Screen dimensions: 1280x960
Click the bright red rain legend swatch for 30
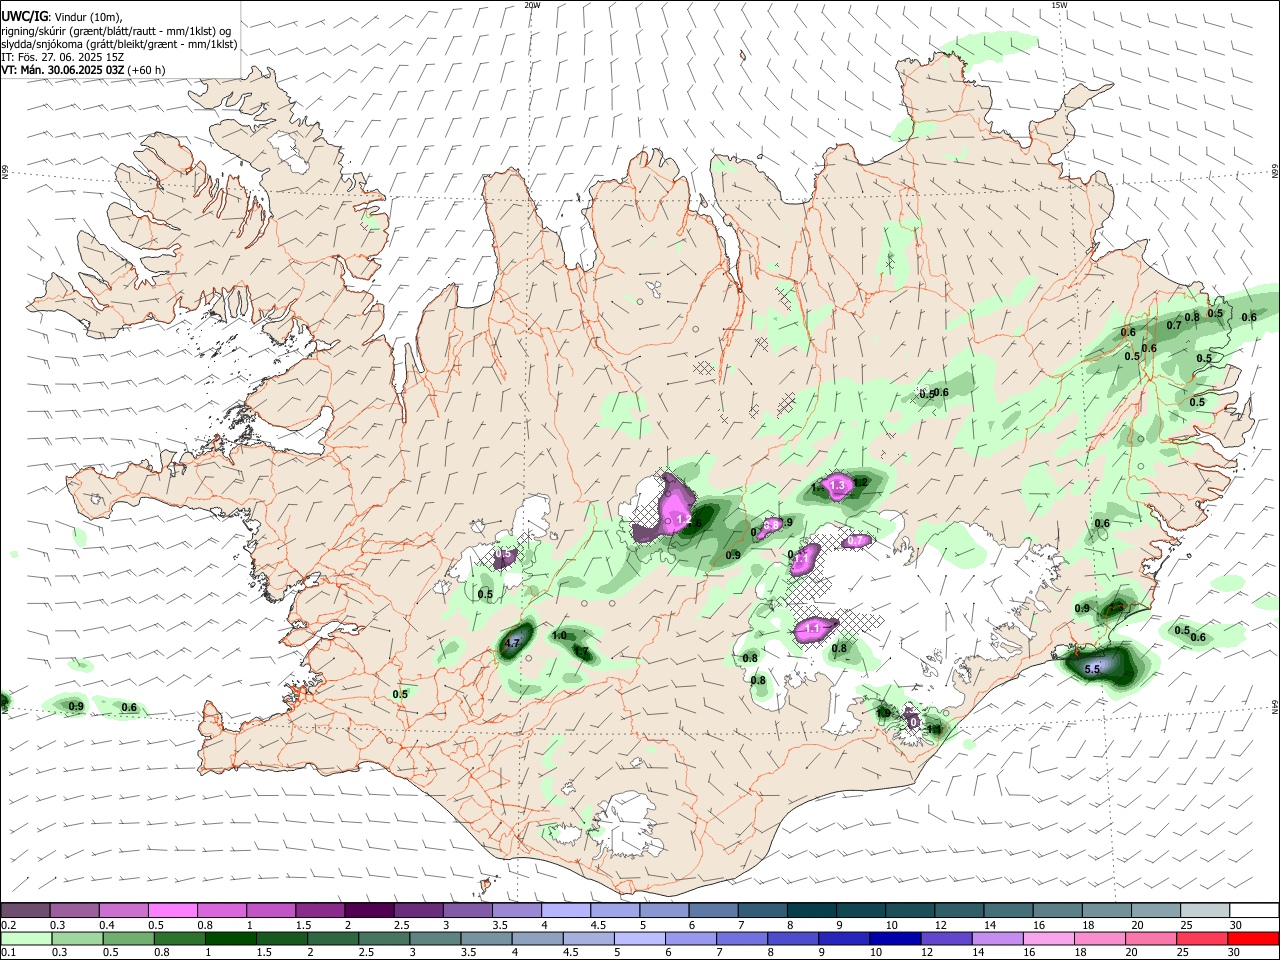[1253, 938]
